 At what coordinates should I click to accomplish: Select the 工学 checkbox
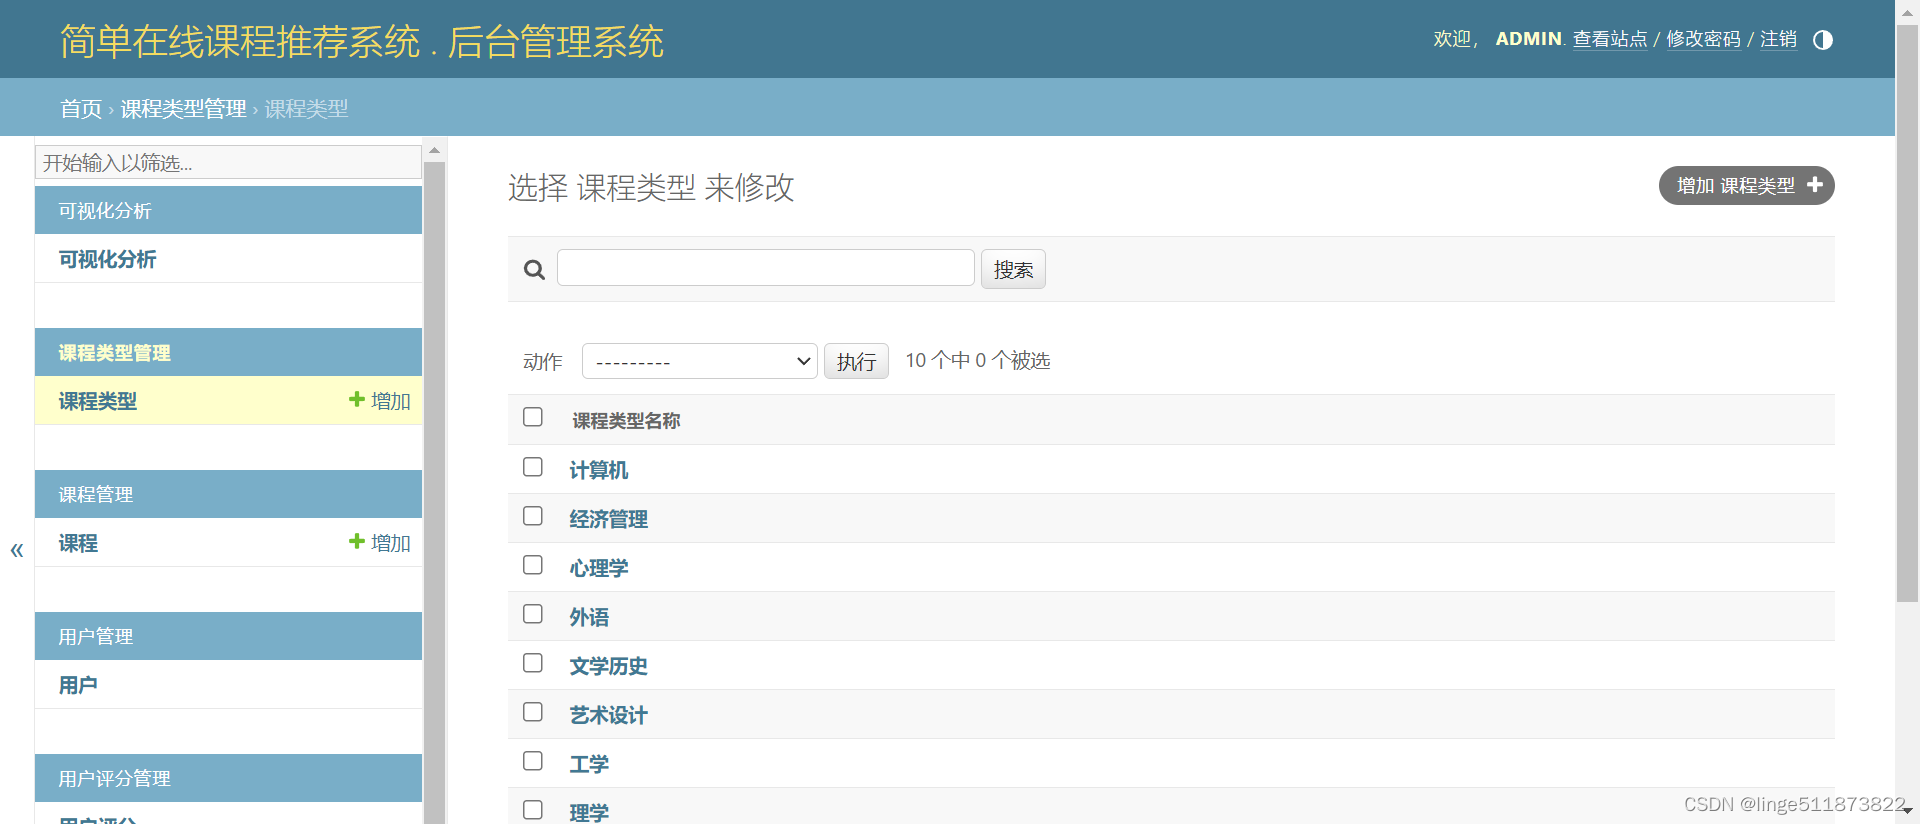click(533, 761)
